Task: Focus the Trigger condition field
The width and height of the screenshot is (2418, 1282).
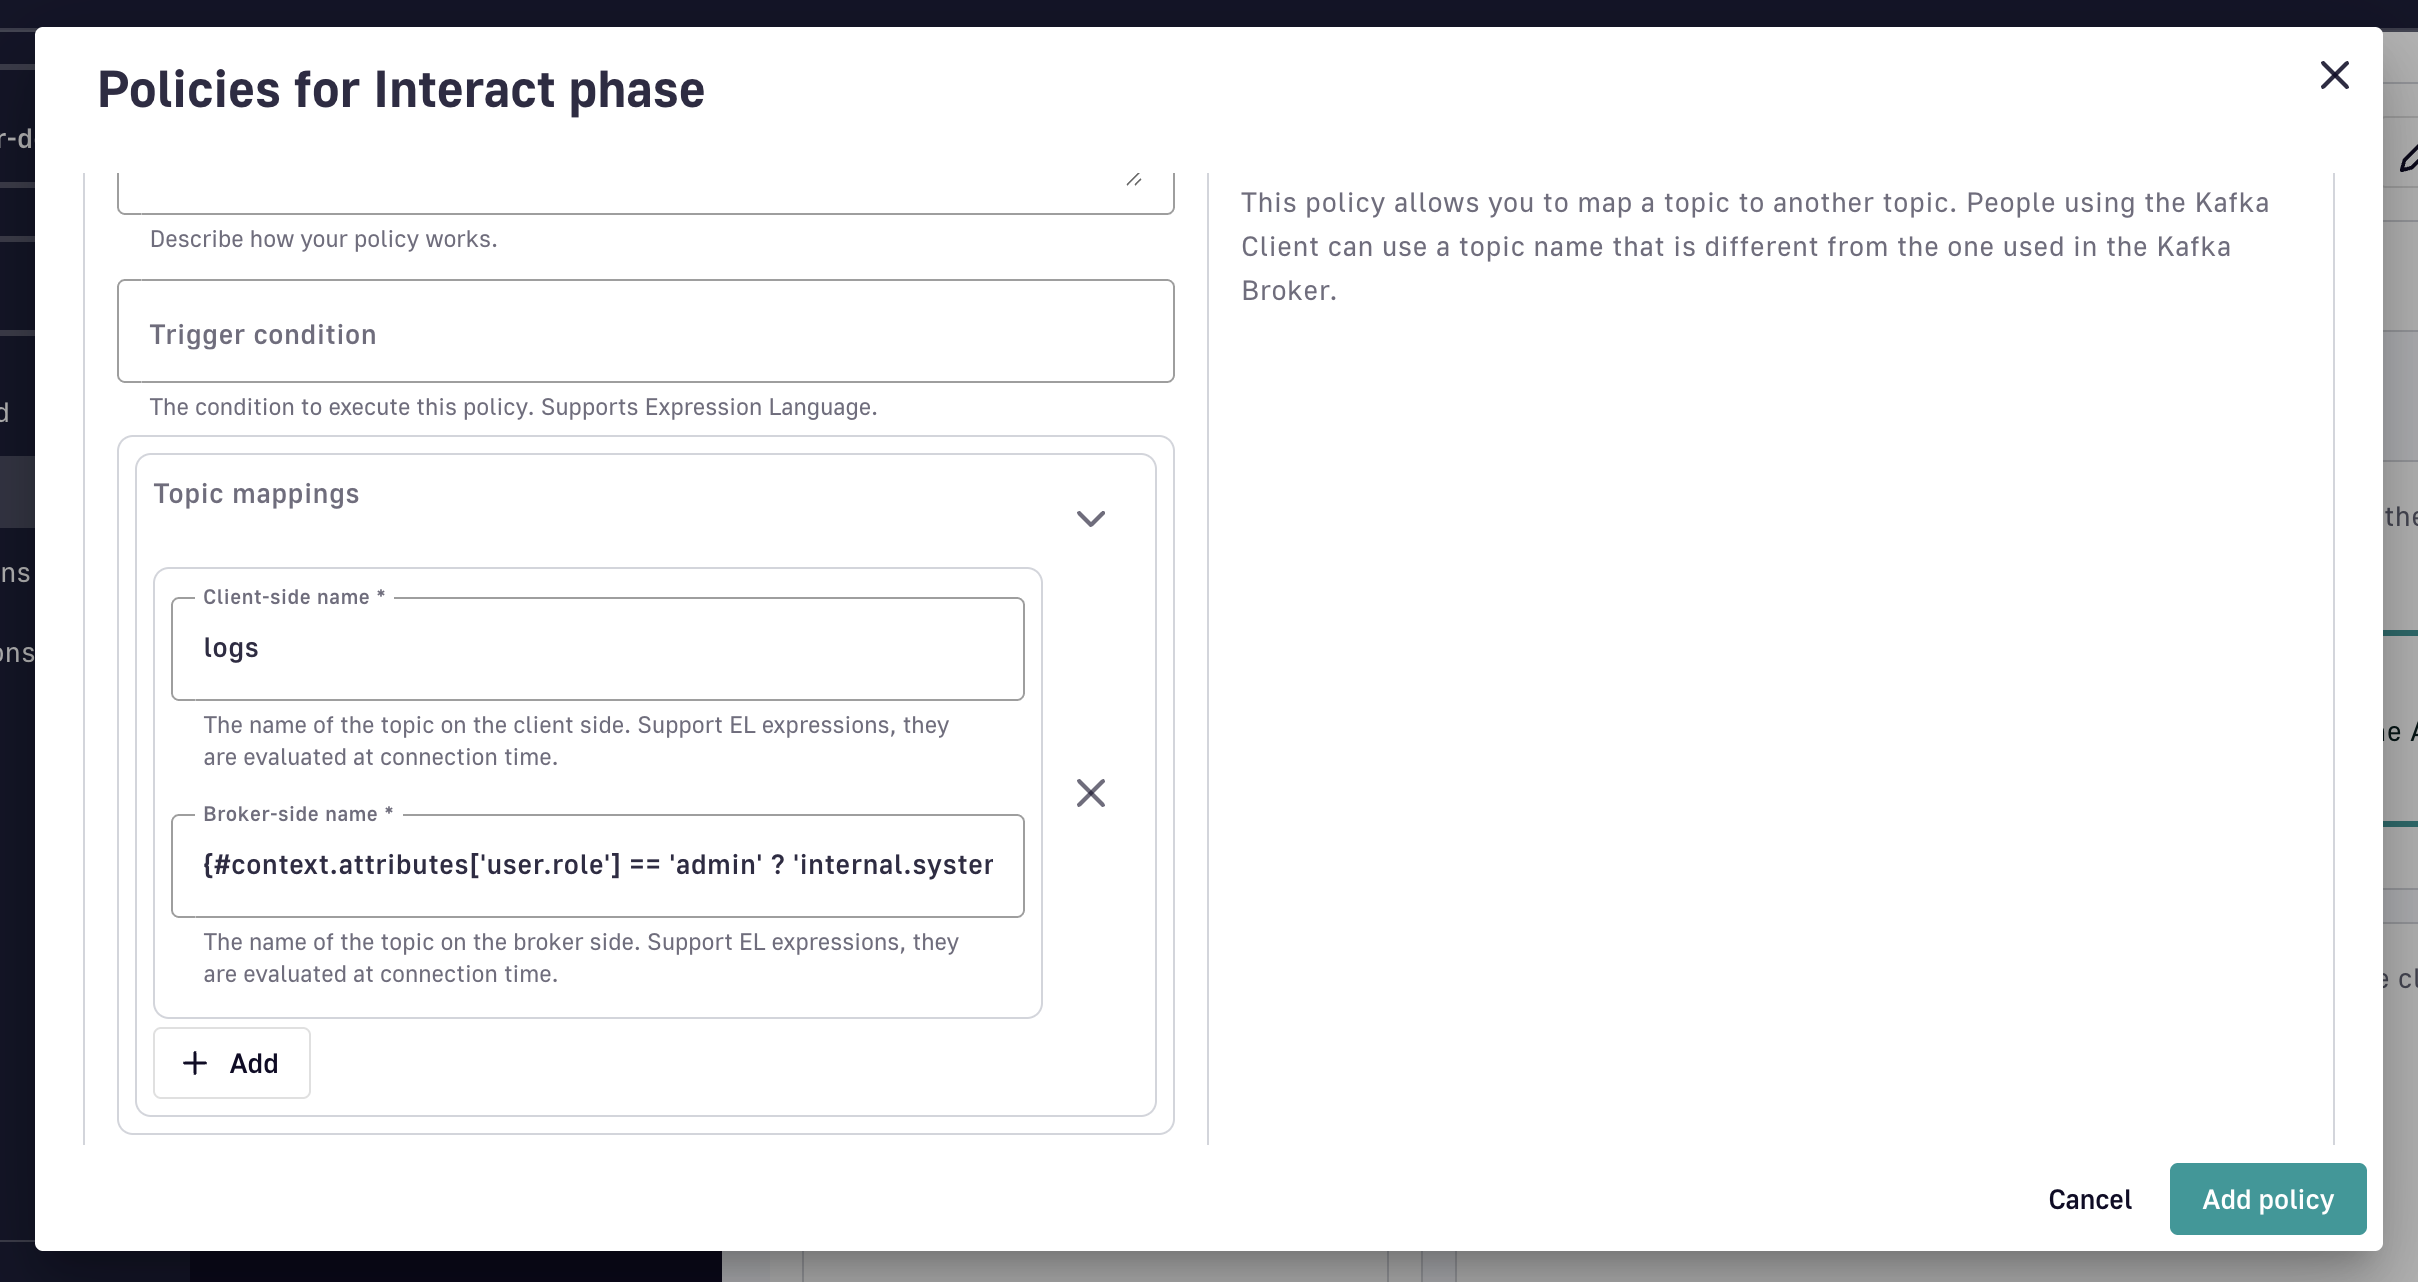Action: tap(645, 332)
